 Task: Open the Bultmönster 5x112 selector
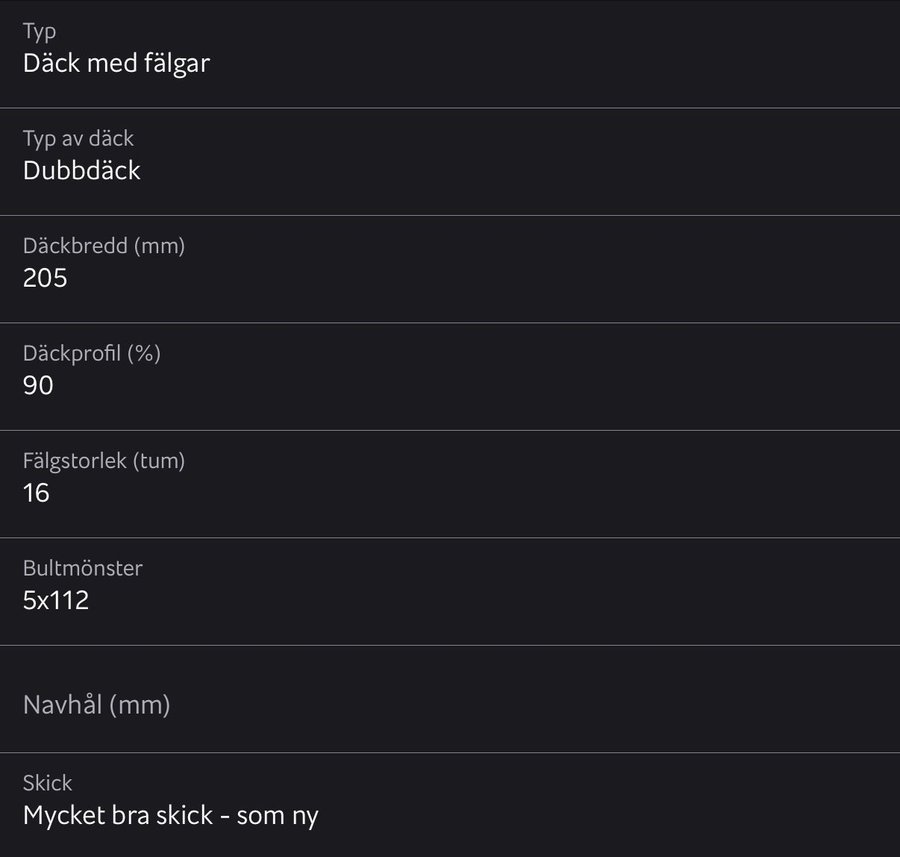(x=450, y=591)
